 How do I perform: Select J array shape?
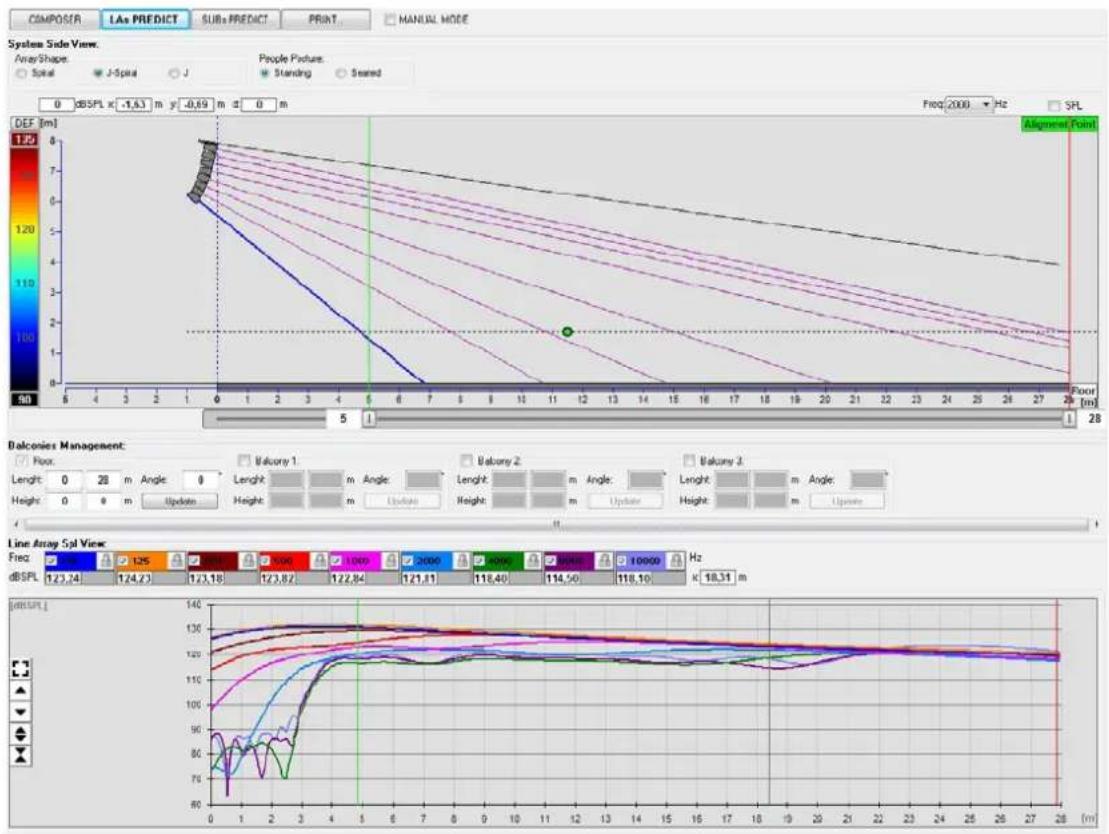(173, 74)
